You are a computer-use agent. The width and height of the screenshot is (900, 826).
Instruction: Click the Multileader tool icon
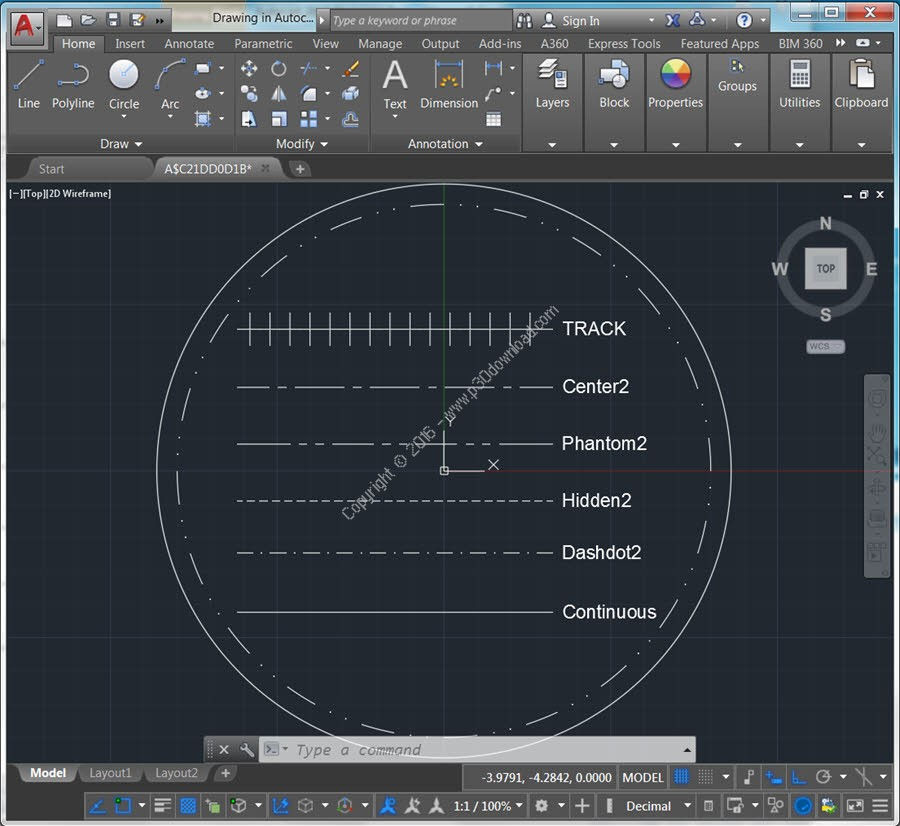[493, 94]
